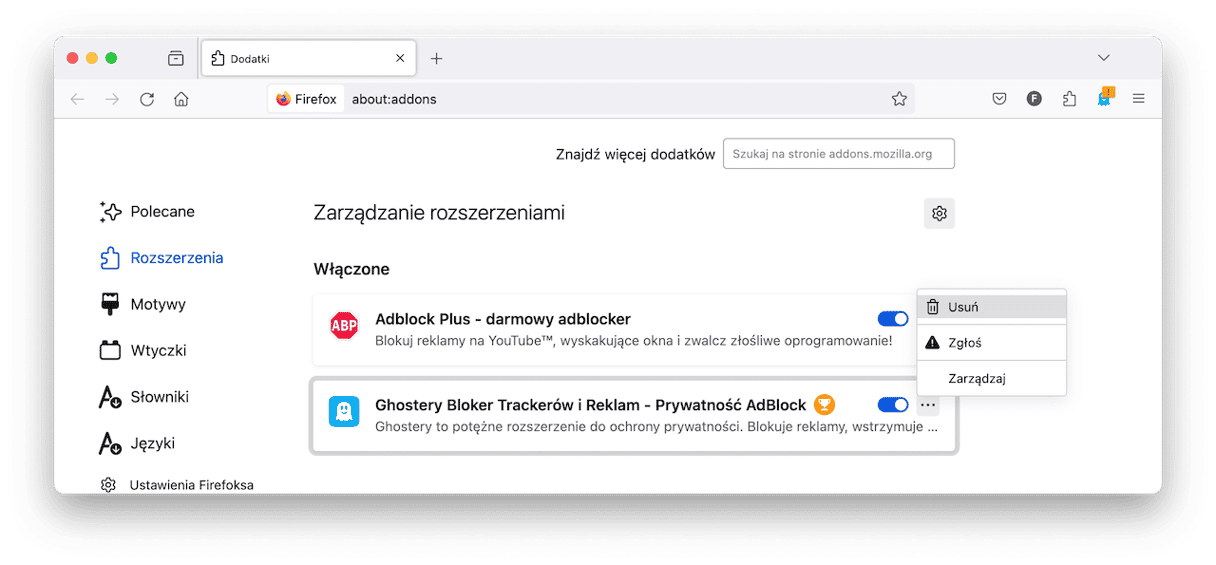The height and width of the screenshot is (565, 1216).
Task: Open the Języki category
Action: [x=137, y=443]
